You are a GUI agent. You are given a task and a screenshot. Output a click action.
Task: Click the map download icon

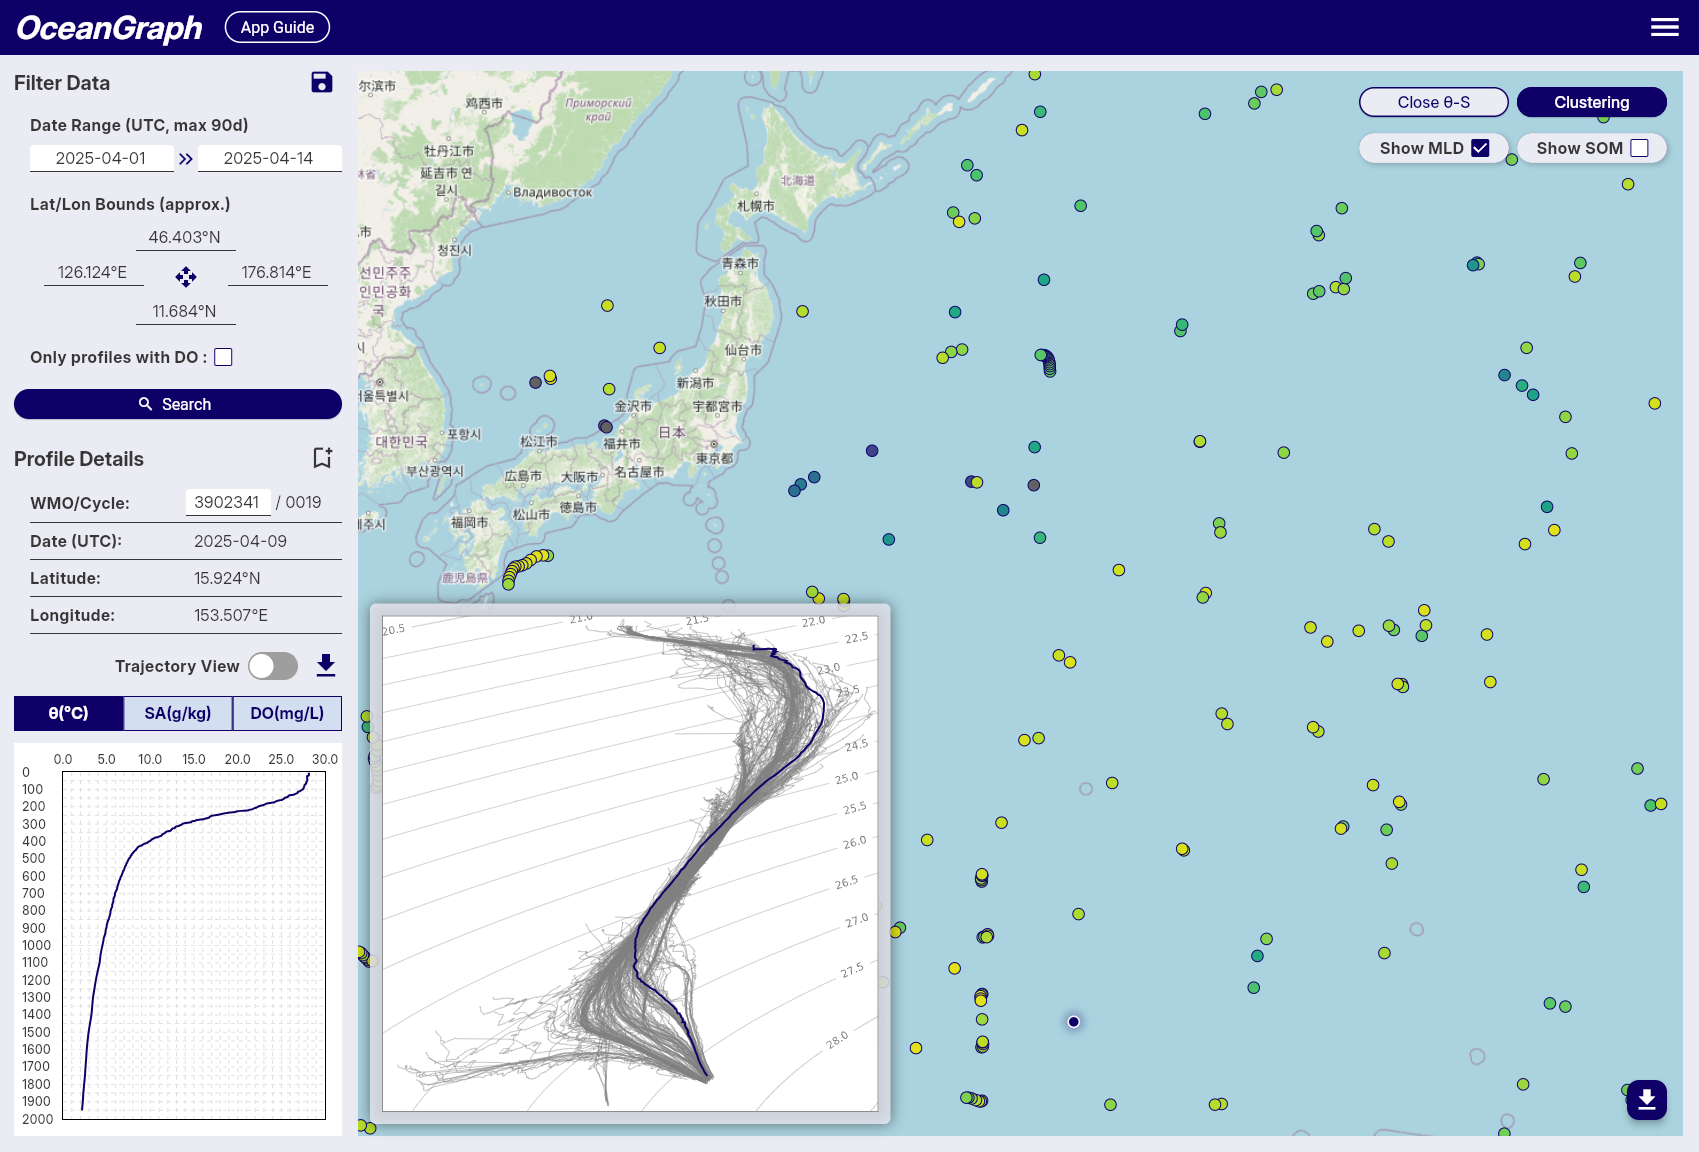click(1646, 1100)
